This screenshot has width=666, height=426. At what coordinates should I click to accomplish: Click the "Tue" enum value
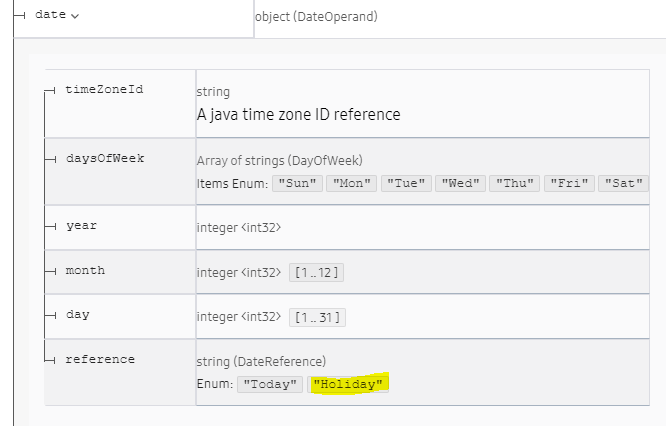(406, 183)
